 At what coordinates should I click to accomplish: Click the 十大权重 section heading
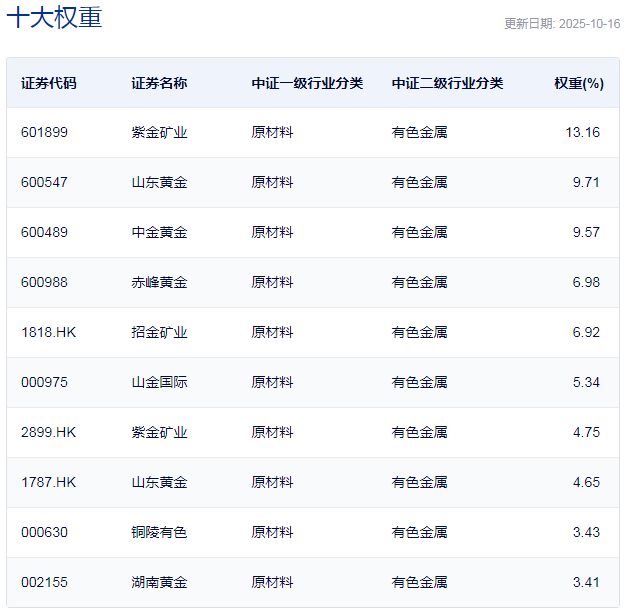point(54,18)
